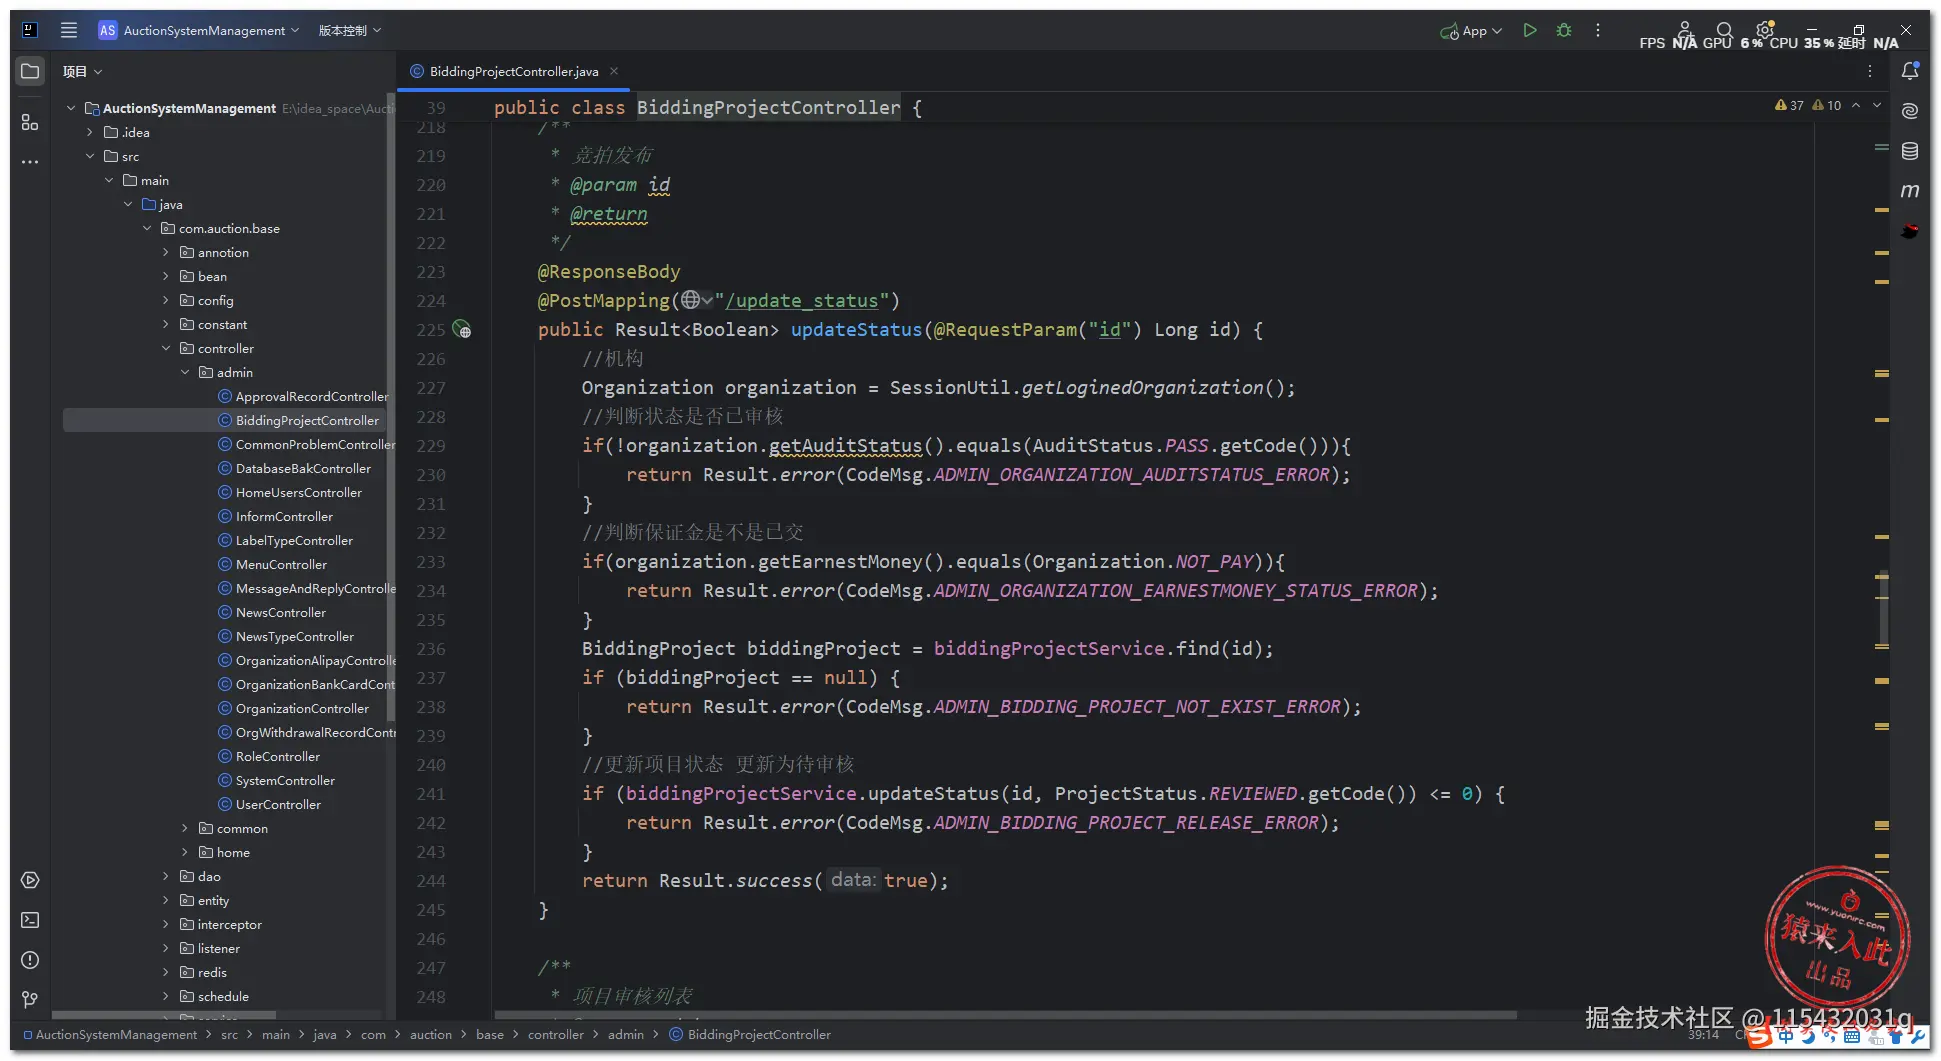Expand the bean package

click(166, 276)
